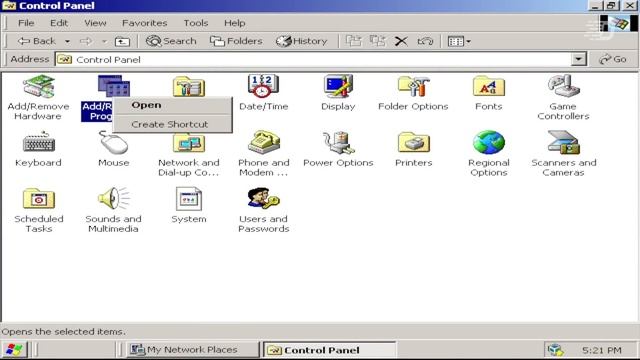Open the Views dropdown button
Viewport: 640px width, 360px height.
pyautogui.click(x=459, y=41)
